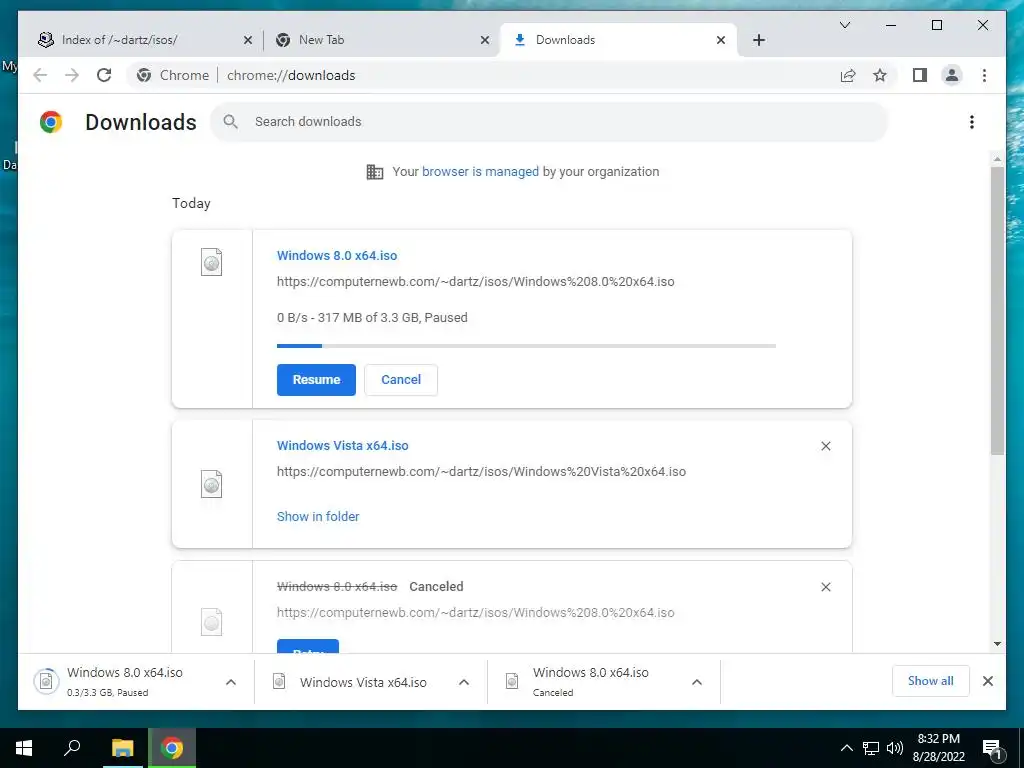Click the page vertical scrollbar thumb
Screen dimensions: 1024x768
click(x=997, y=311)
